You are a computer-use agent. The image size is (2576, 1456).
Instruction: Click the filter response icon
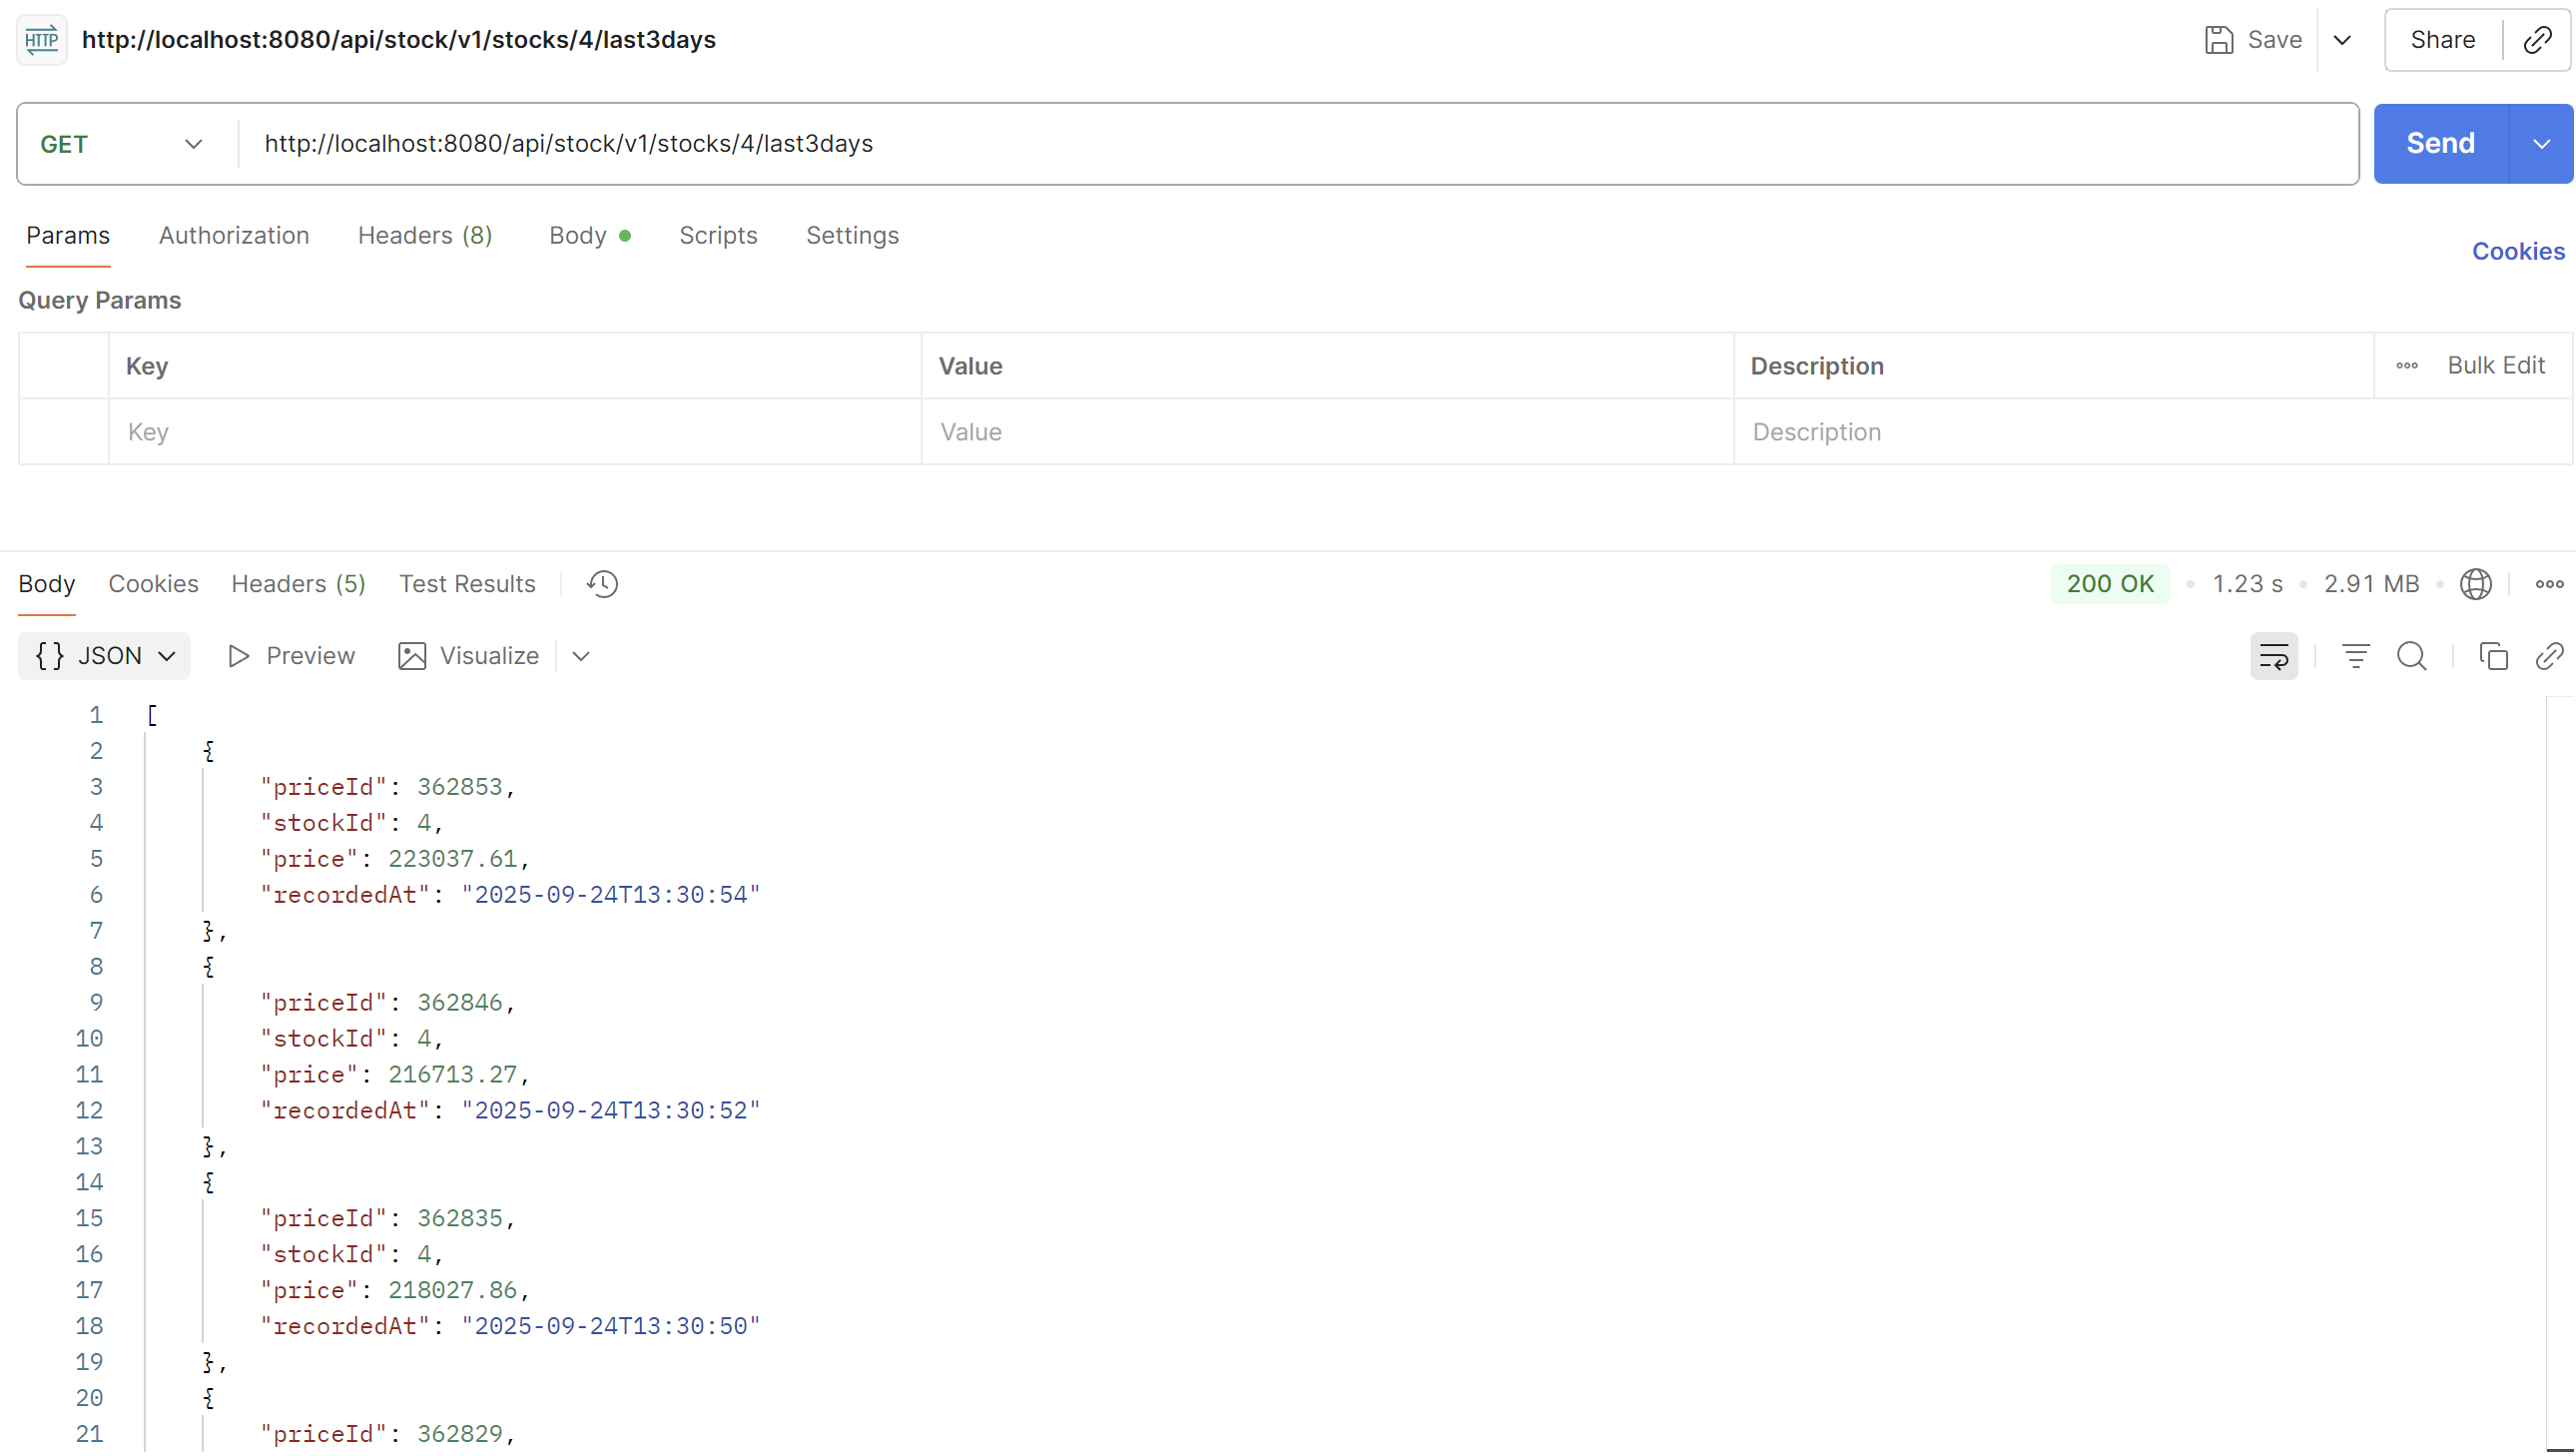[x=2355, y=657]
